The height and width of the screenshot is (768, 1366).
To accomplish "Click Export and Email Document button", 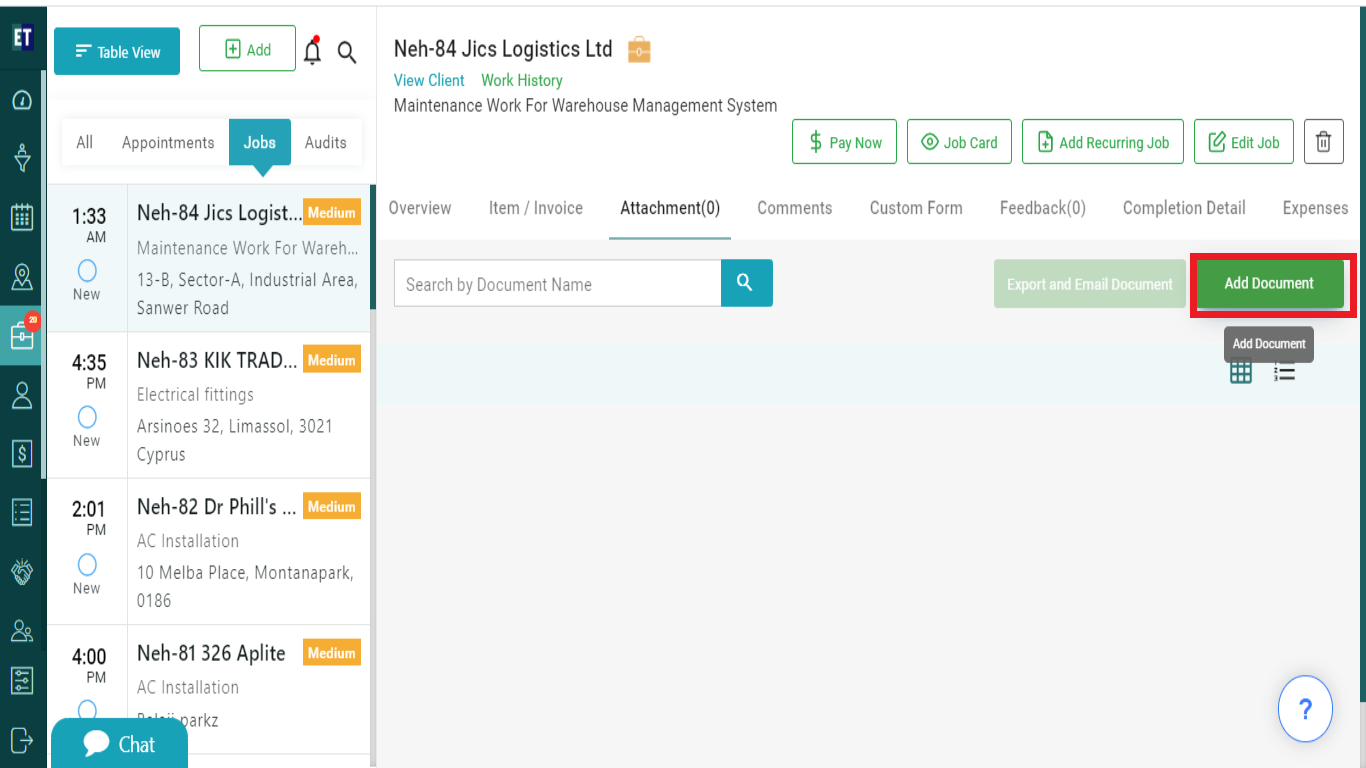I will coord(1090,284).
